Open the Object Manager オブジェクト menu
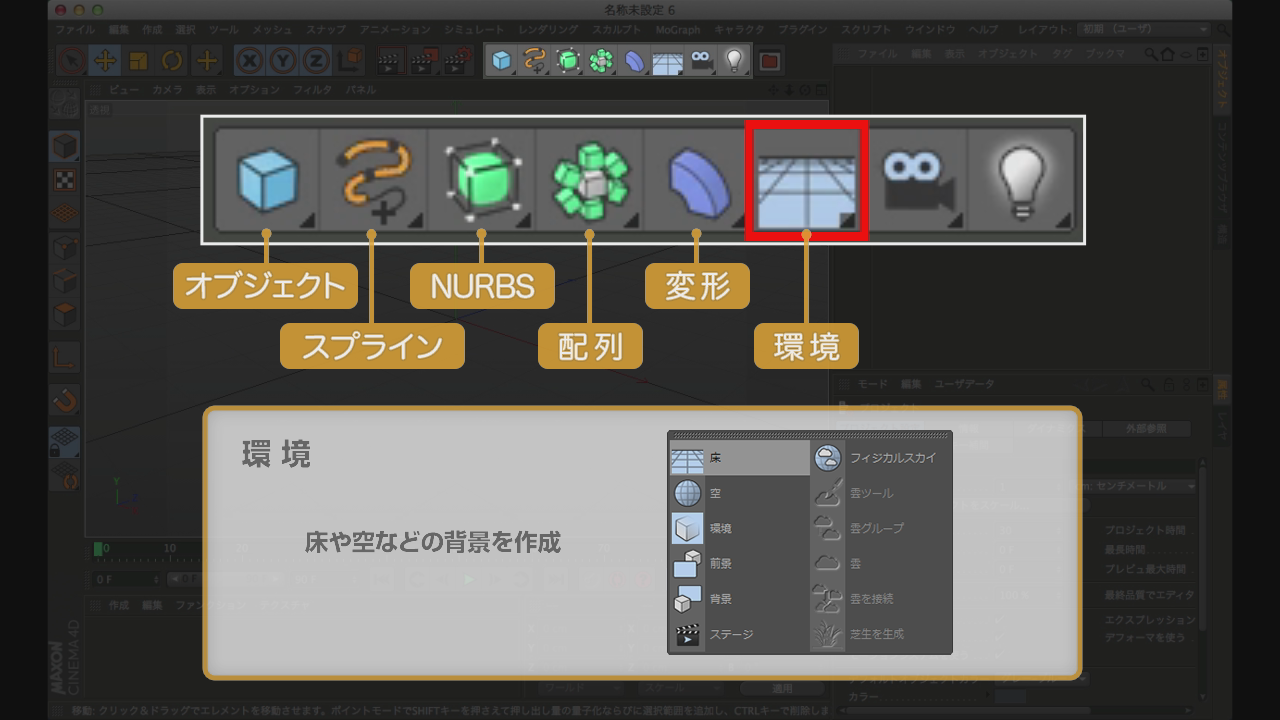 (x=1008, y=53)
